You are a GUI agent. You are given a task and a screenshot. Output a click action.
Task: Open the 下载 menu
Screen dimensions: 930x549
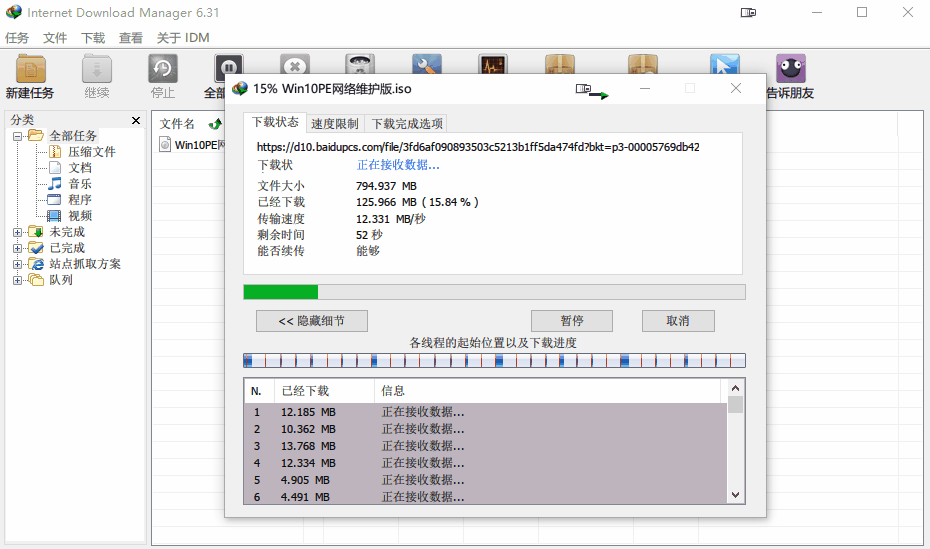(x=93, y=38)
